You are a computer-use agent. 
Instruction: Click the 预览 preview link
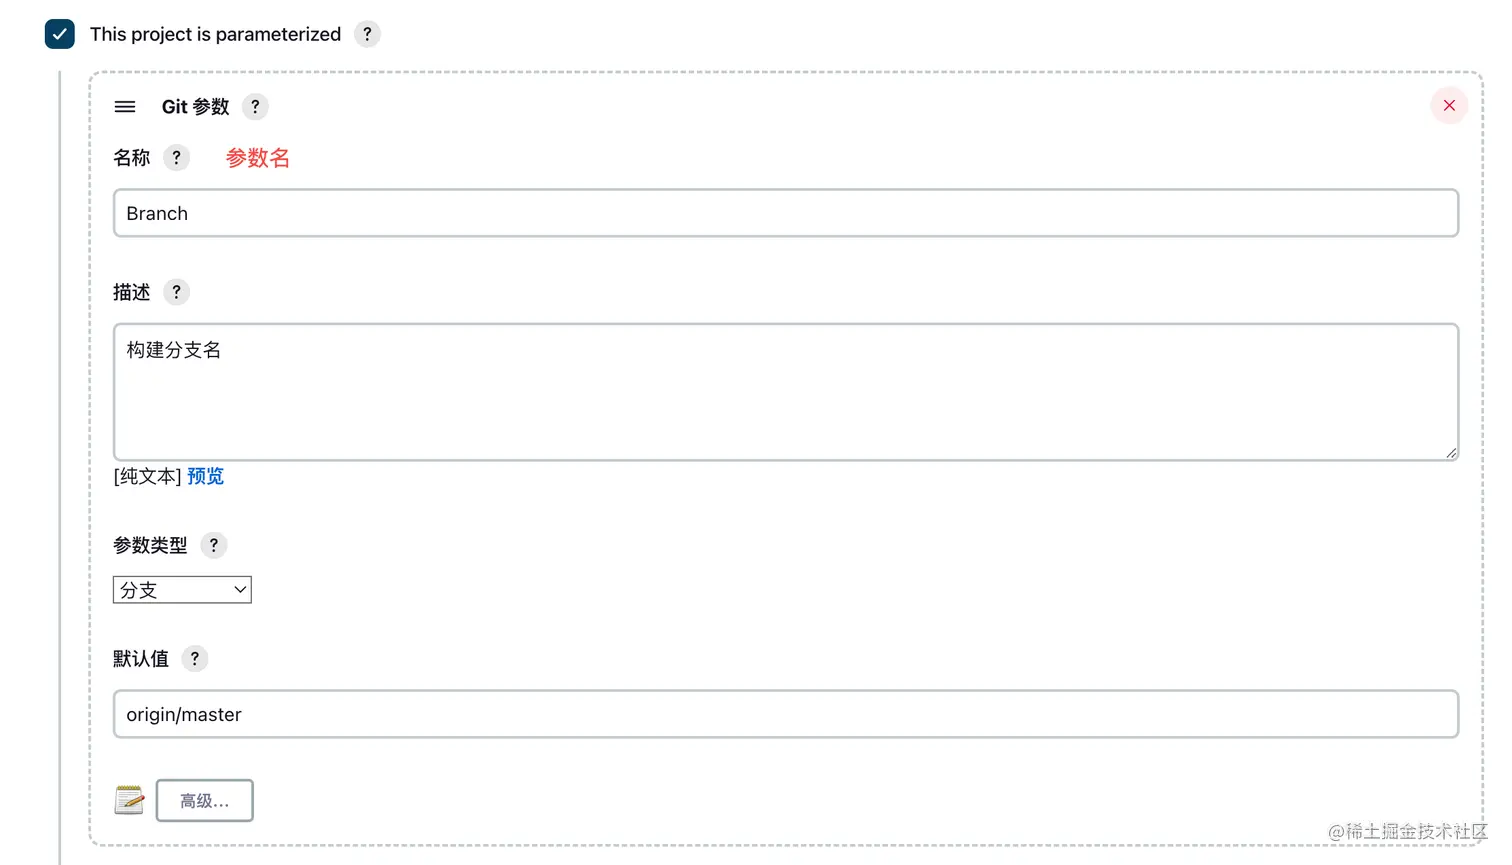(206, 477)
